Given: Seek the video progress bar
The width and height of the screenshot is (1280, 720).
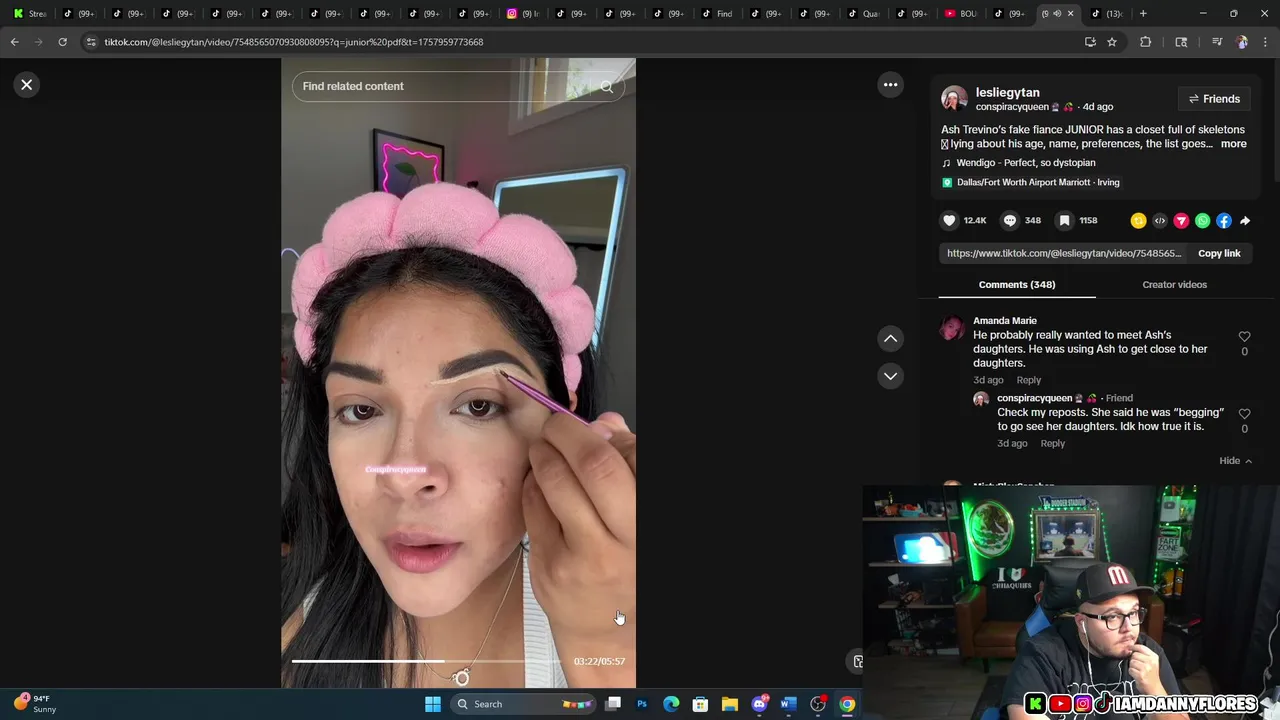Looking at the screenshot, I should (426, 661).
